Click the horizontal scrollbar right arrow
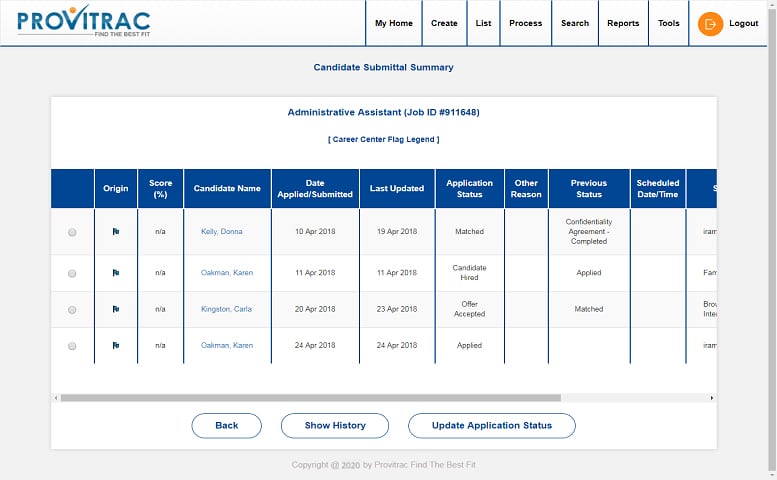The image size is (777, 480). pos(712,398)
